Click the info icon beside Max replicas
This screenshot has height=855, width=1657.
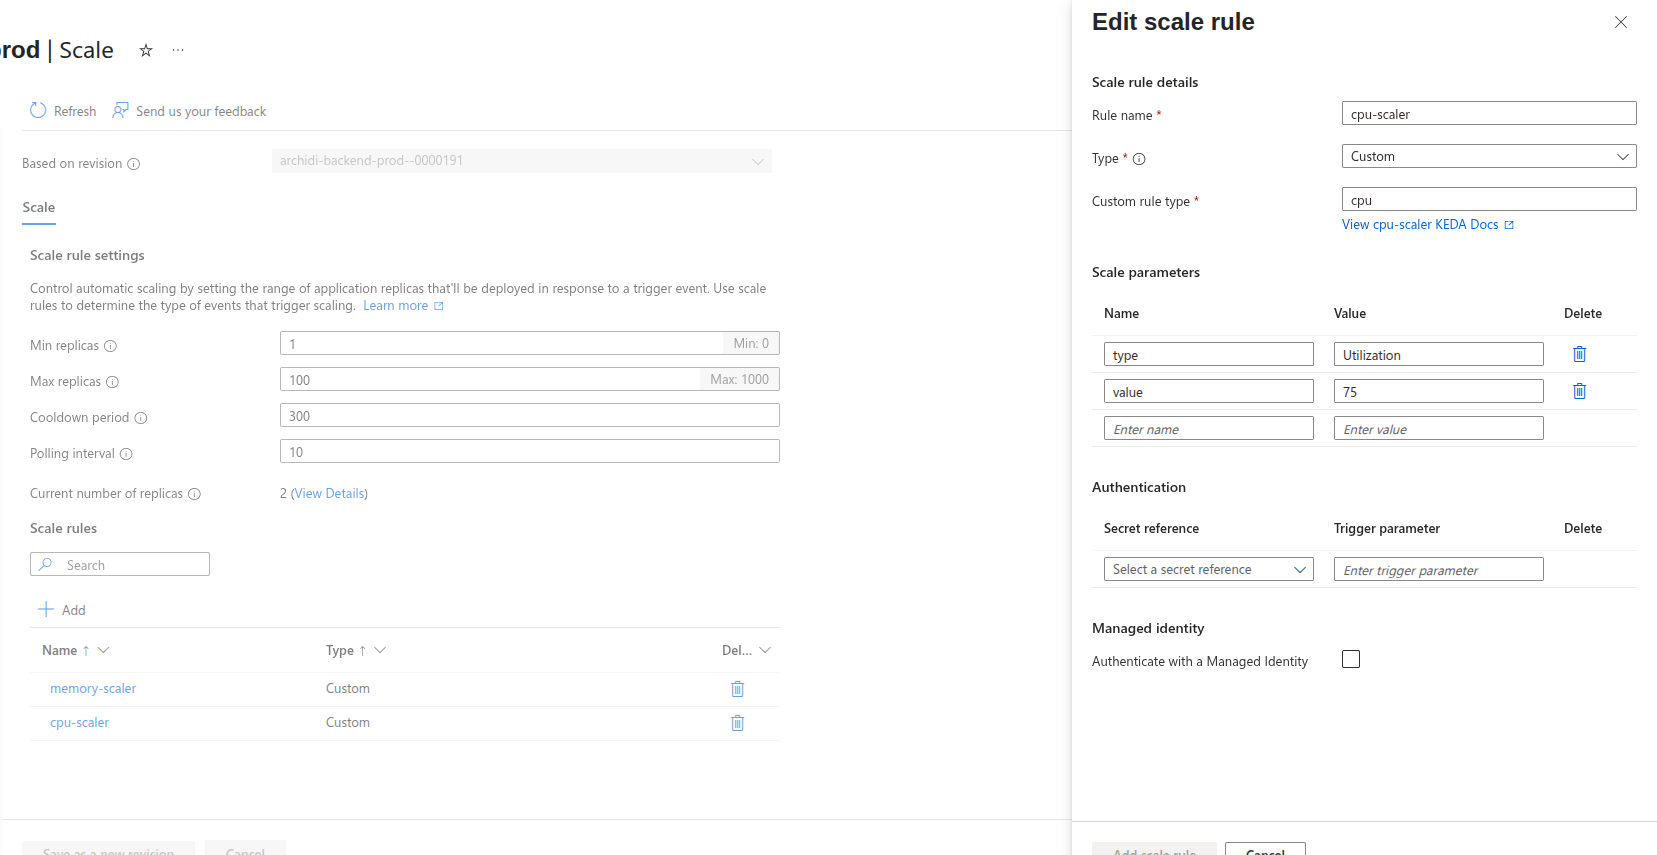pyautogui.click(x=113, y=382)
